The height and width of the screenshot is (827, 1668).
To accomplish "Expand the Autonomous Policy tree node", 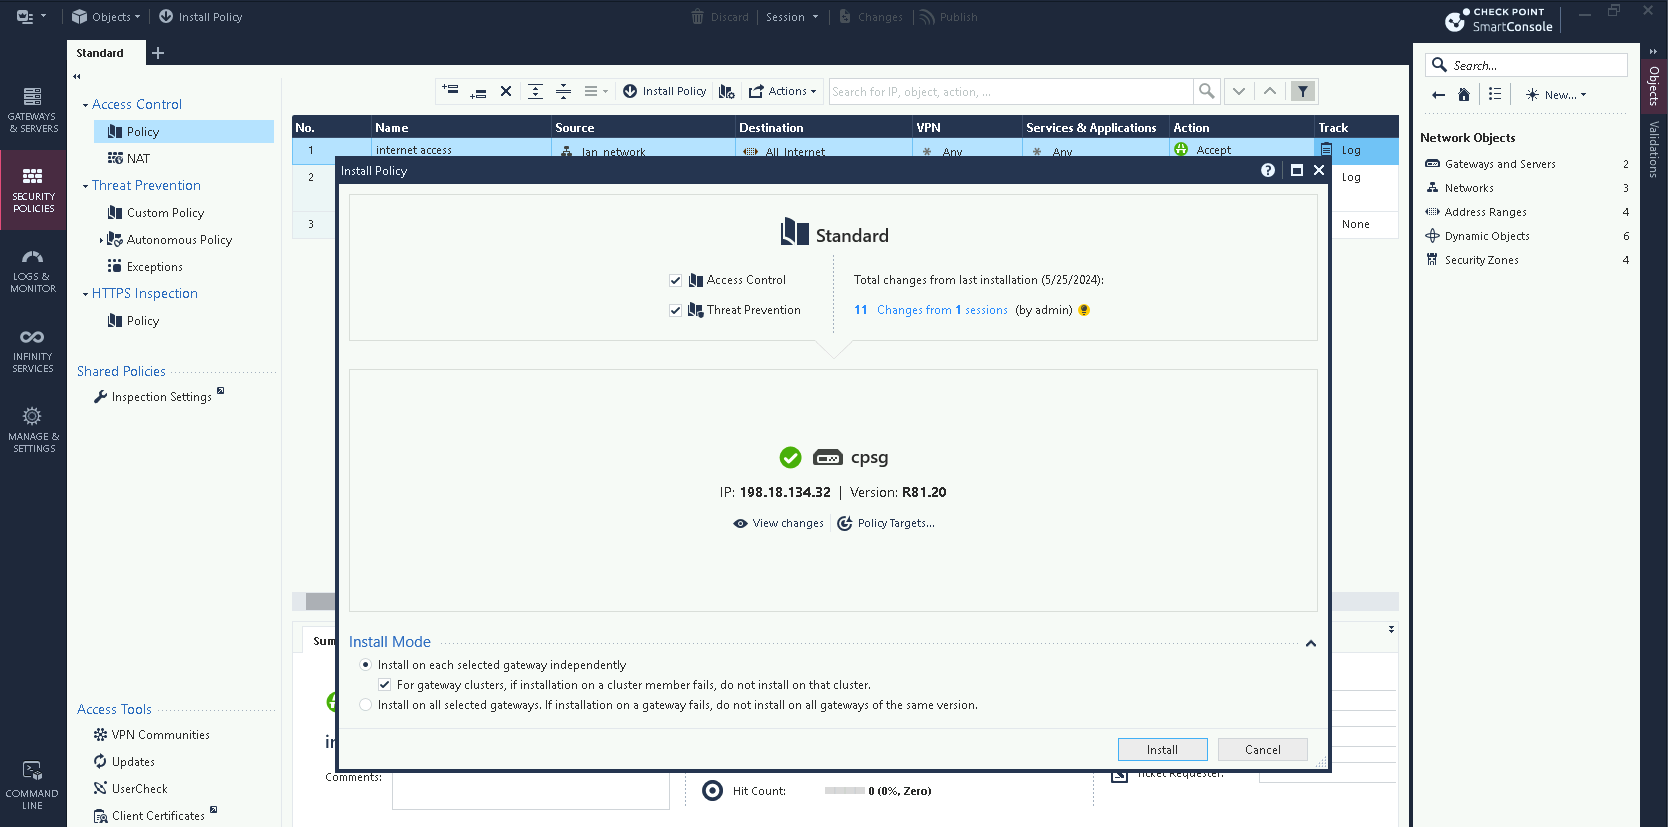I will (101, 240).
